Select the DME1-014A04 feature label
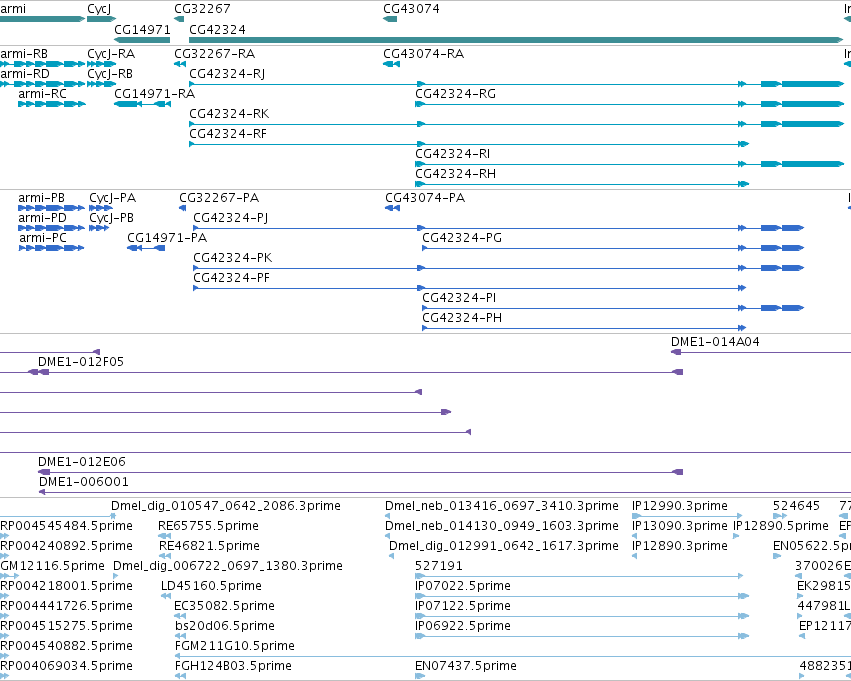The image size is (851, 681). tap(715, 342)
